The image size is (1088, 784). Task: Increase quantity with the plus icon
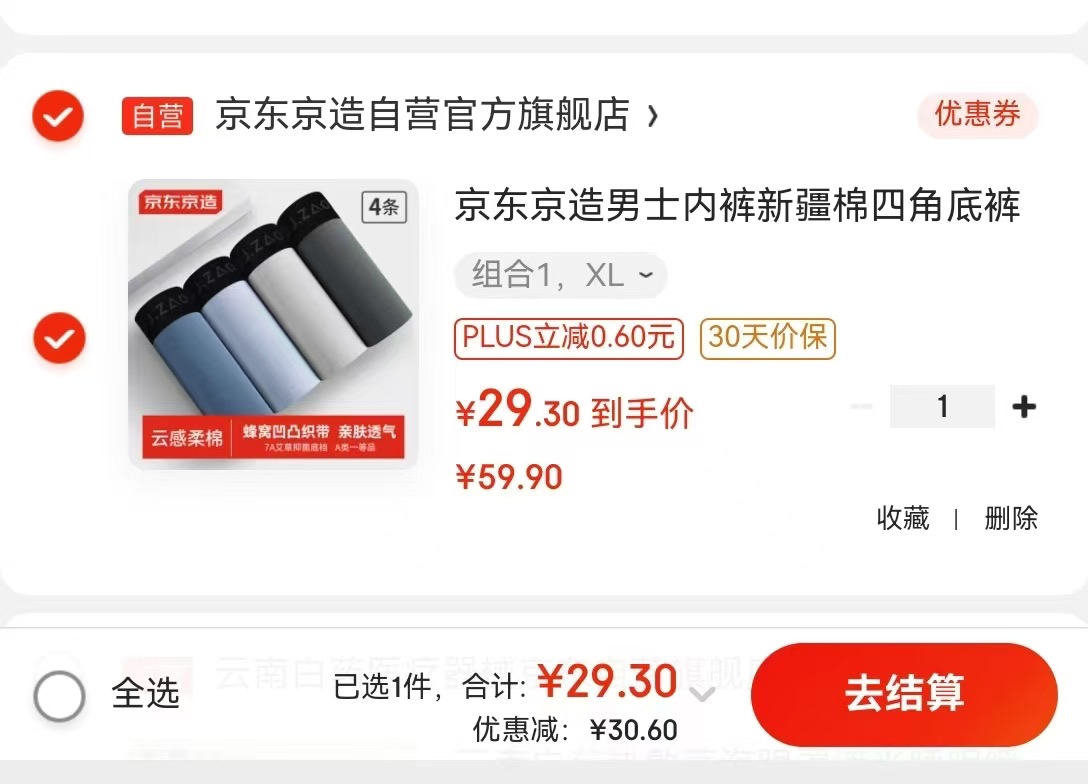(1024, 407)
